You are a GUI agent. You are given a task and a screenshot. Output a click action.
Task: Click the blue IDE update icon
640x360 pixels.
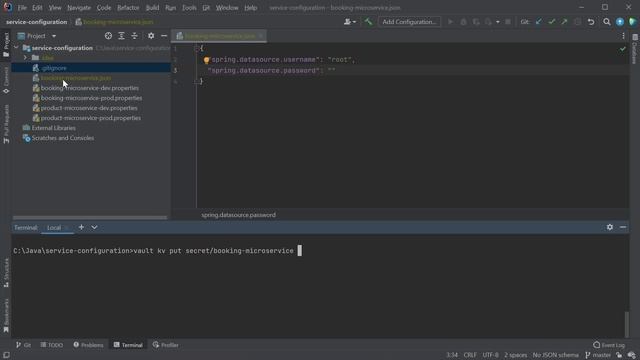(x=620, y=22)
